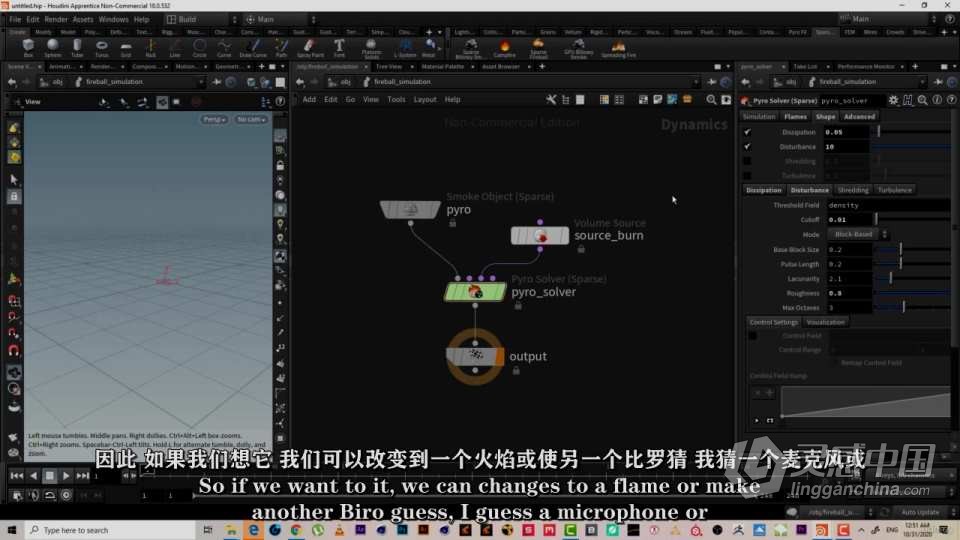Jump to the first frame in playbar
This screenshot has width=960, height=540.
[x=17, y=476]
